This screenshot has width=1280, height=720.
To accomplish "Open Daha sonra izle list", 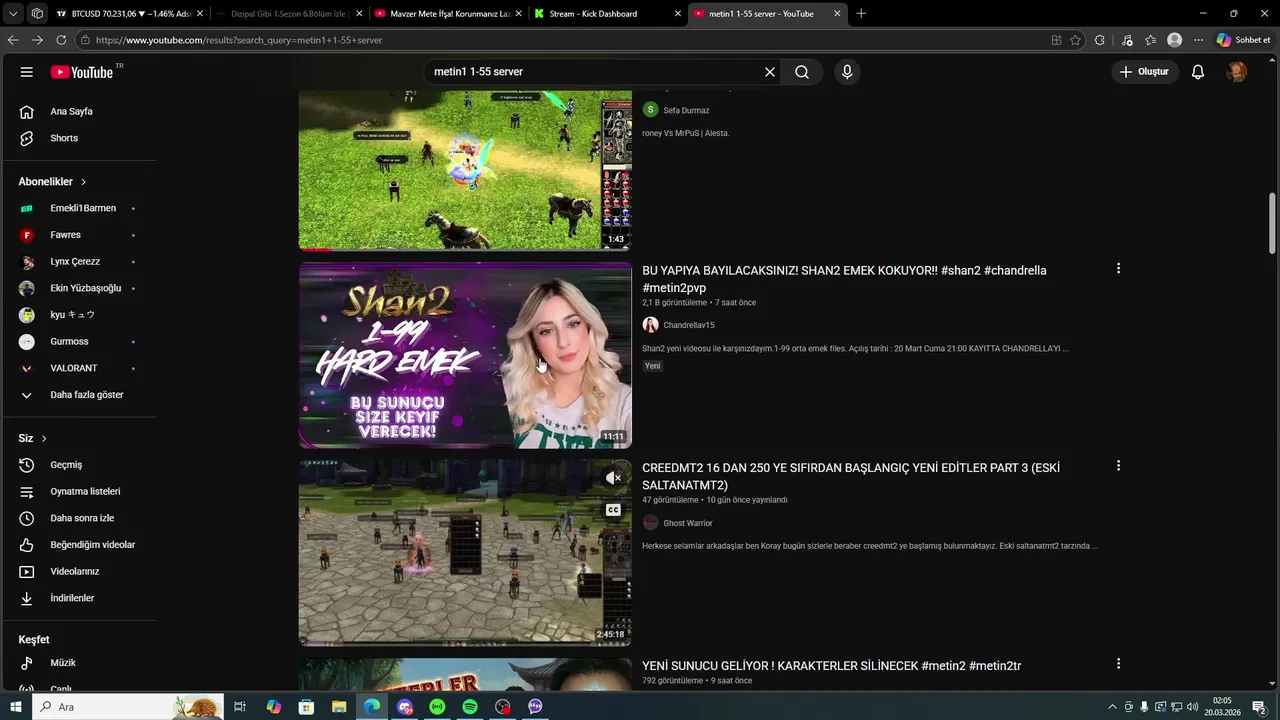I will coord(78,518).
